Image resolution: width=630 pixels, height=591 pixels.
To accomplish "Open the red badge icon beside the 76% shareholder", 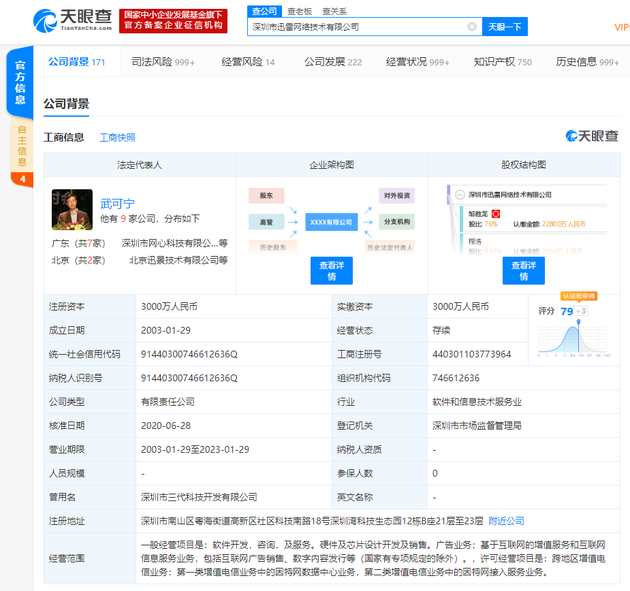I will pos(496,214).
